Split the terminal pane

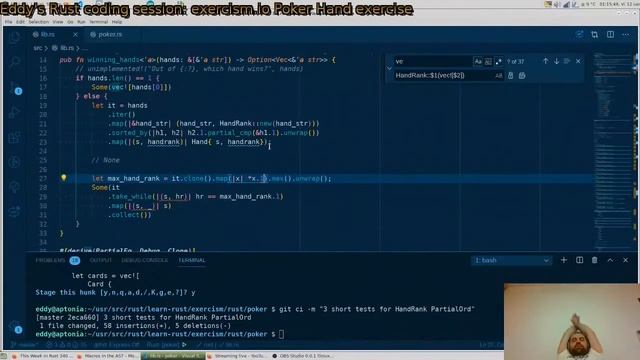(x=579, y=260)
